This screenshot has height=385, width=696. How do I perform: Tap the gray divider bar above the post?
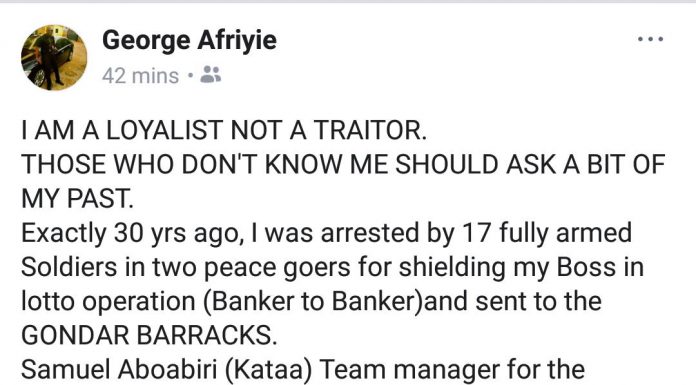point(348,2)
